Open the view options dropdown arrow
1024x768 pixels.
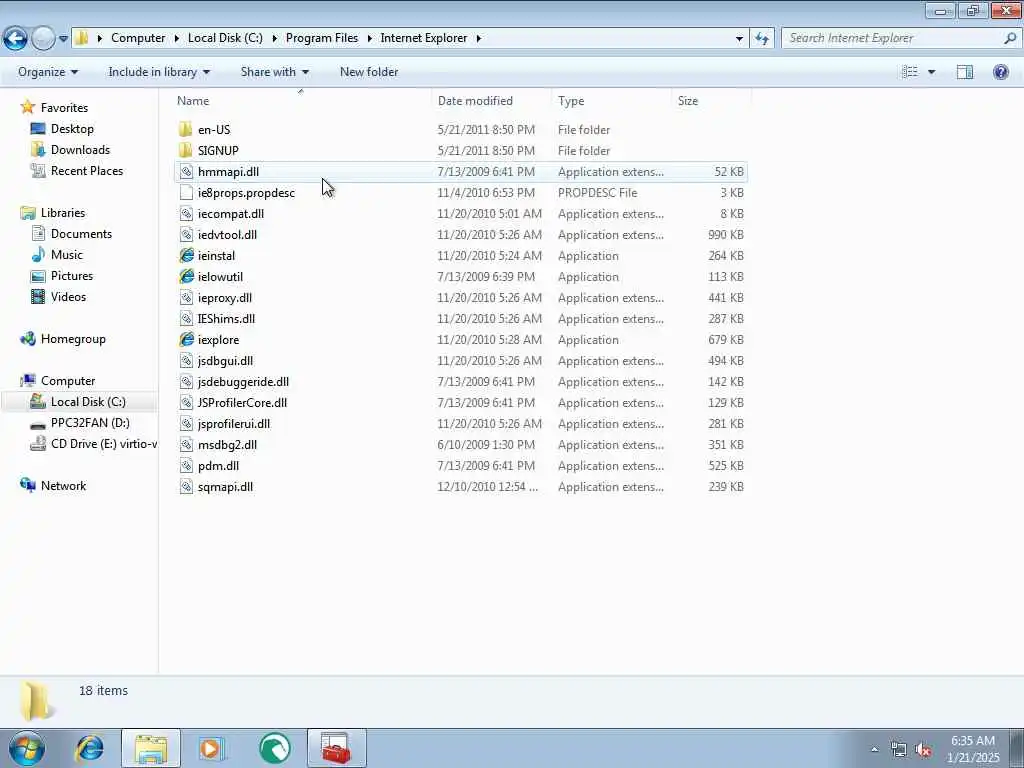pyautogui.click(x=931, y=72)
